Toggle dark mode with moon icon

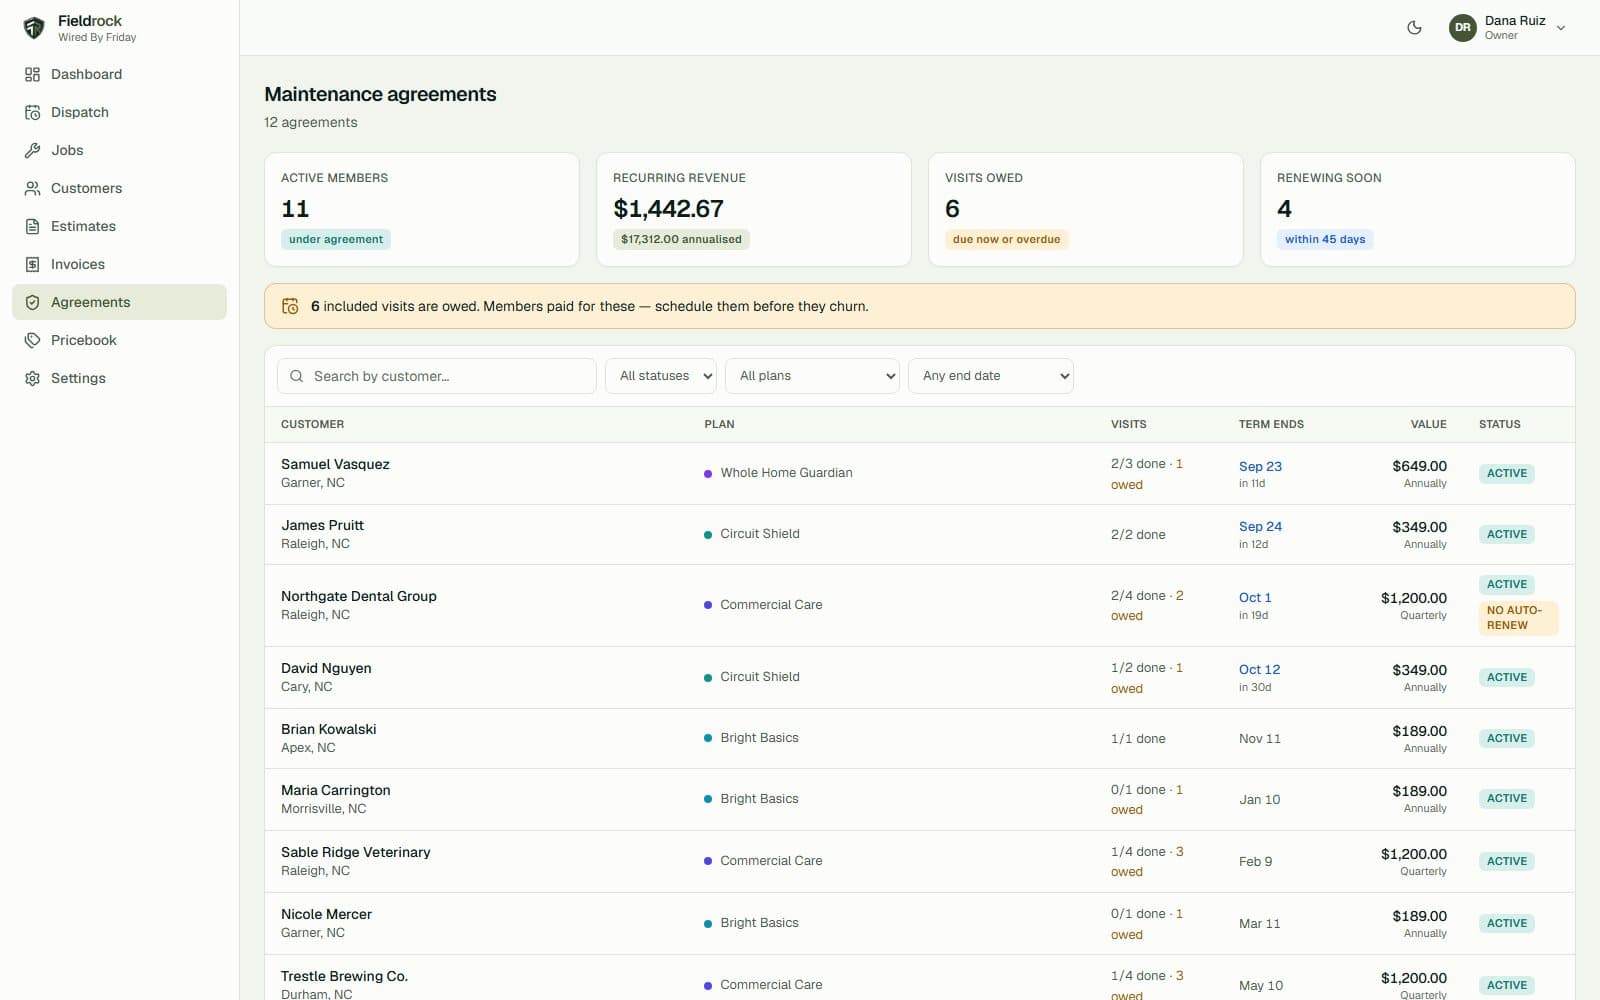point(1414,28)
